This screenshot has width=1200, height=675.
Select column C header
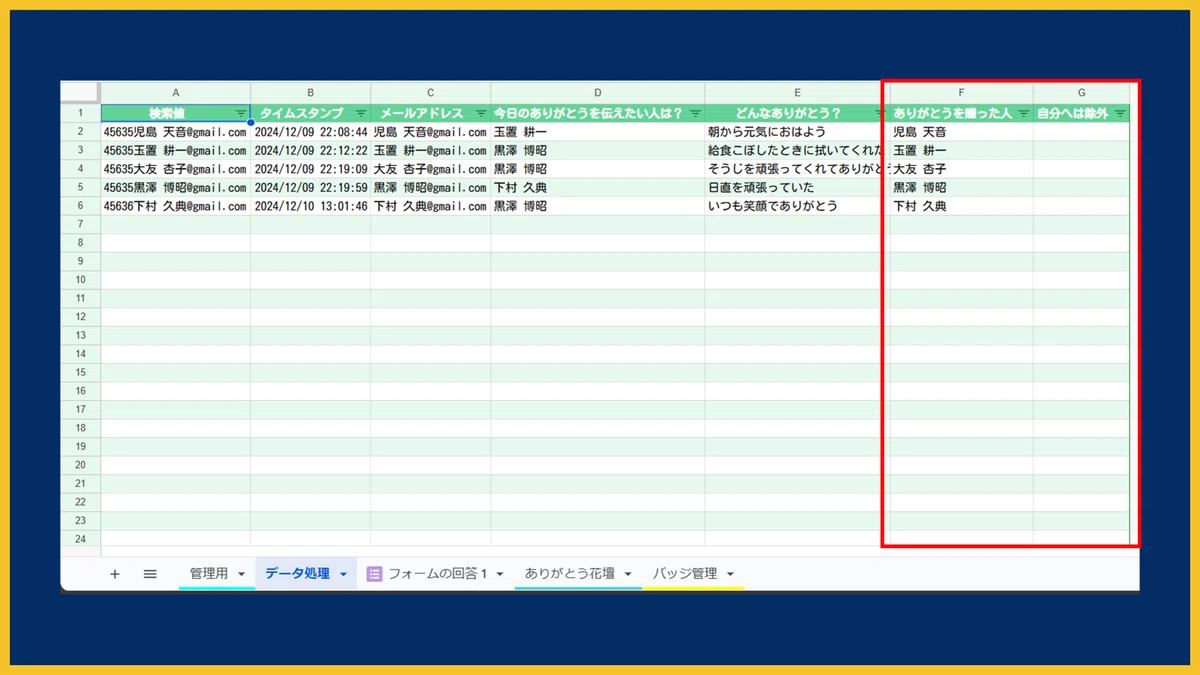(430, 92)
